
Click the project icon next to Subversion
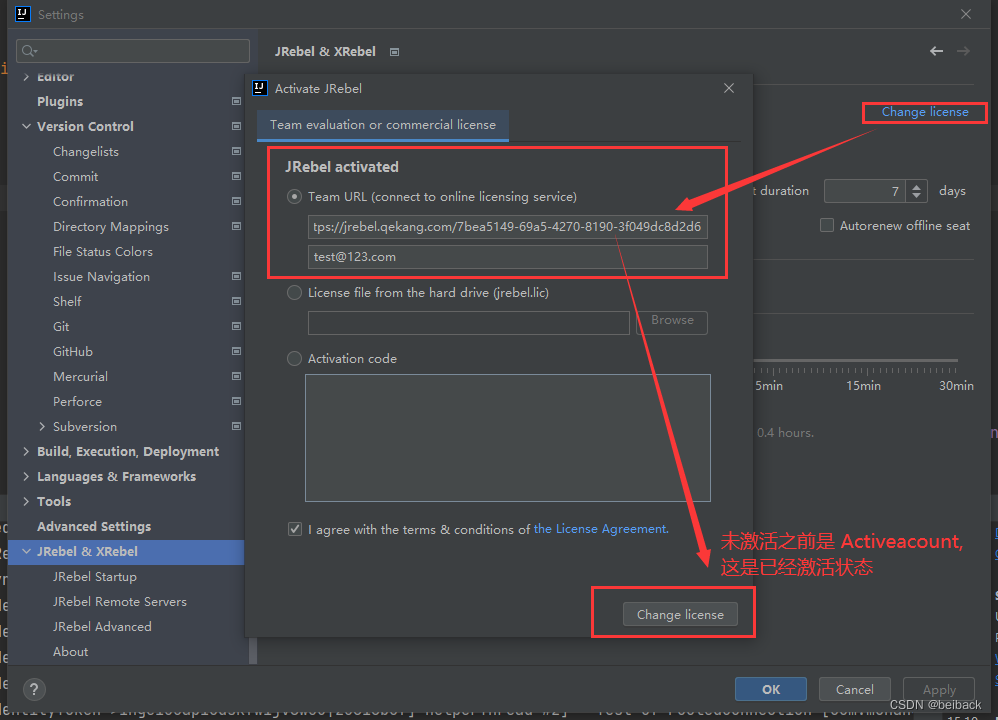(236, 426)
